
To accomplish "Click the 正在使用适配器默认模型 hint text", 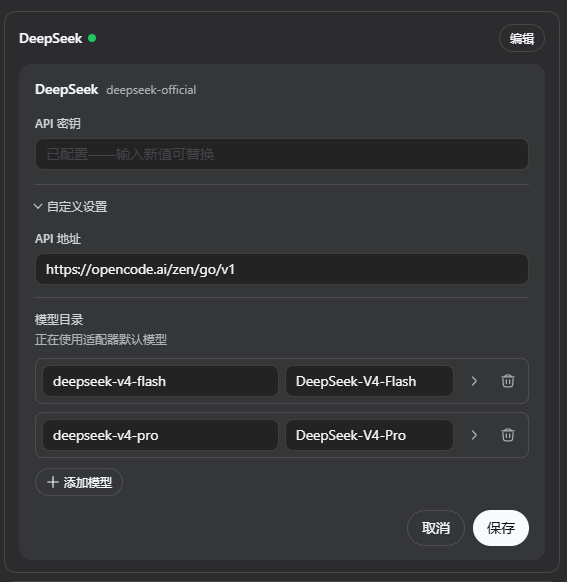I will [x=101, y=339].
